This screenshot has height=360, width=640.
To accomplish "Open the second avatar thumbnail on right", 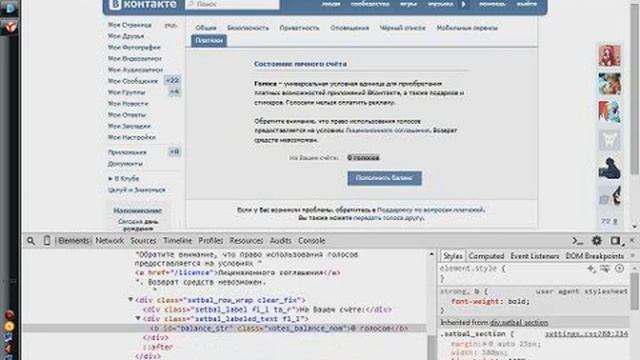I will 609,84.
